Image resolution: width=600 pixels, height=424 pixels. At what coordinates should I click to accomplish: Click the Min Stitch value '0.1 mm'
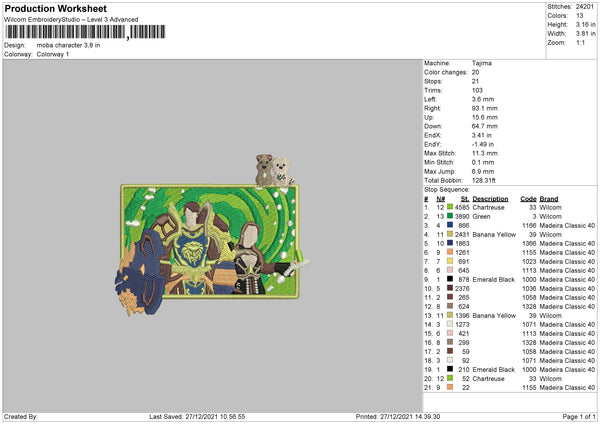[x=483, y=162]
